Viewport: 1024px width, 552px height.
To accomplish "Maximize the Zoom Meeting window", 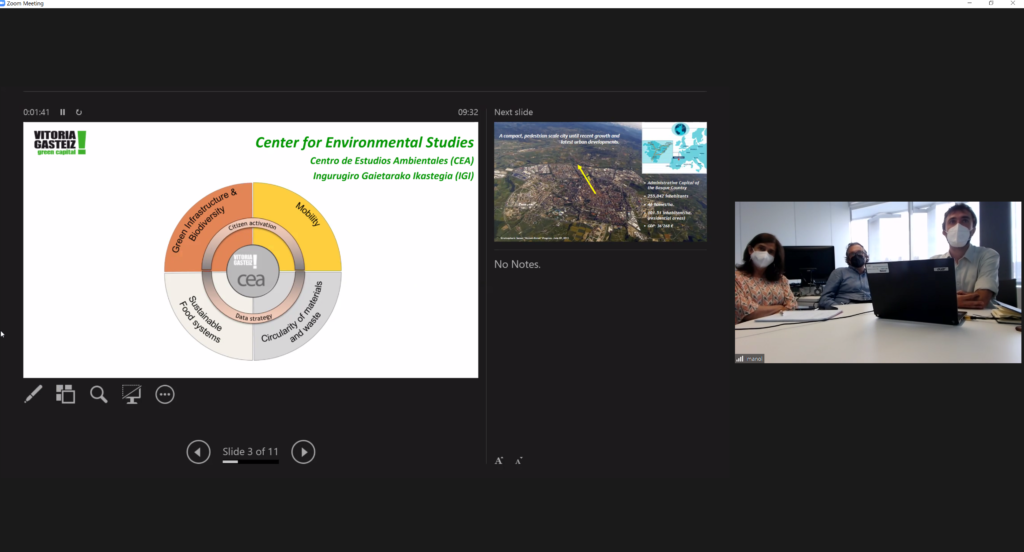I will click(991, 4).
